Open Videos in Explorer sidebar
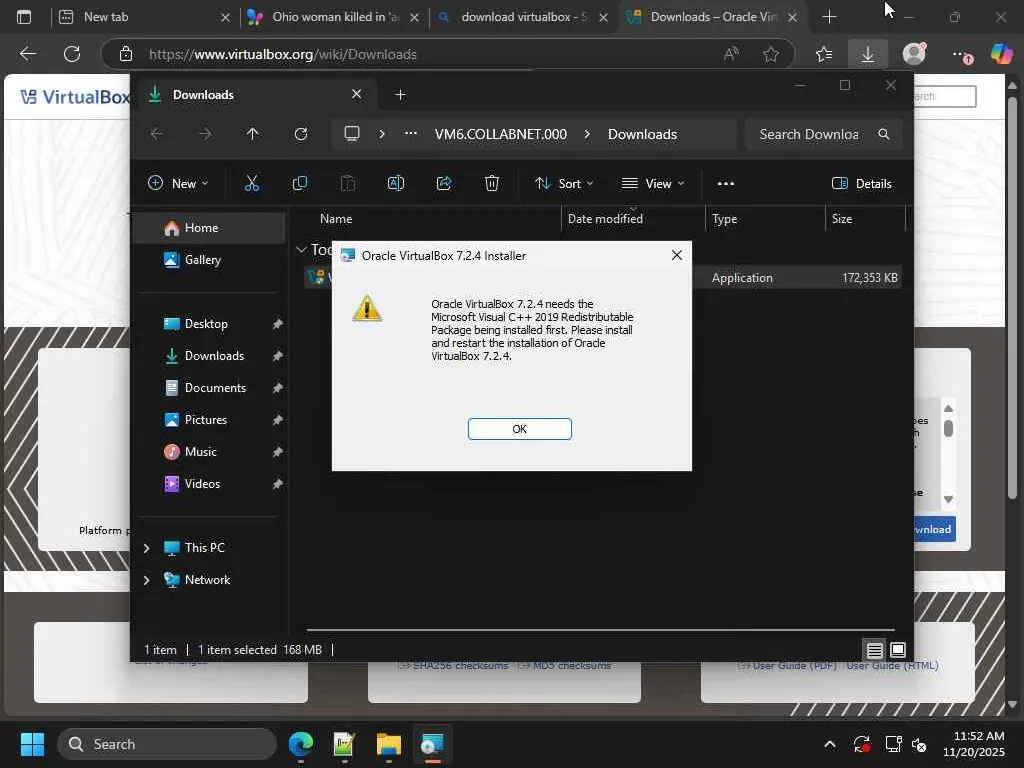 click(x=209, y=484)
